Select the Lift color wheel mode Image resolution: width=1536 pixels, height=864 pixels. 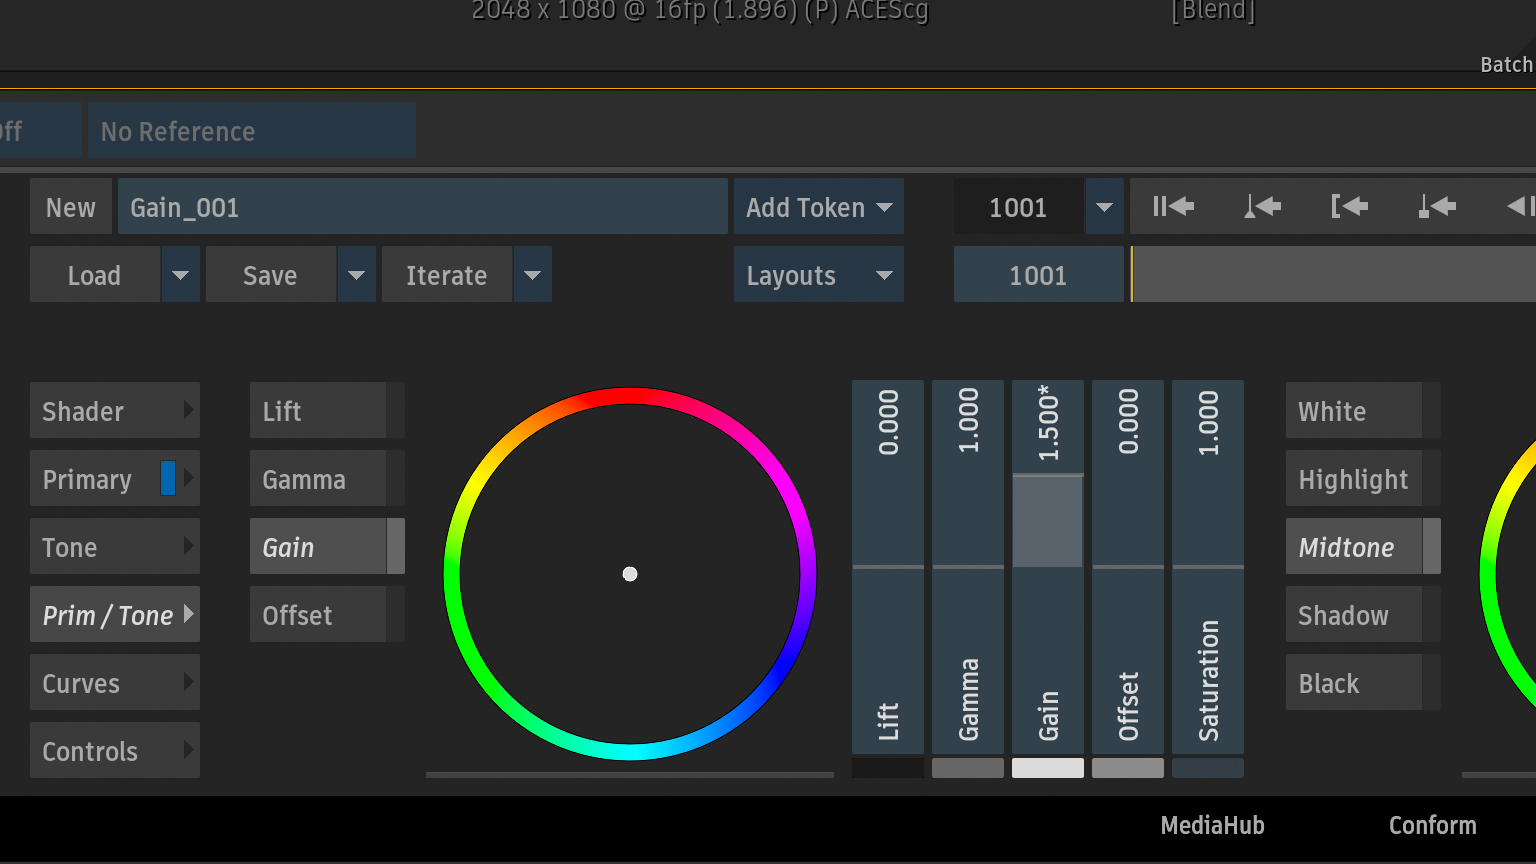coord(327,410)
